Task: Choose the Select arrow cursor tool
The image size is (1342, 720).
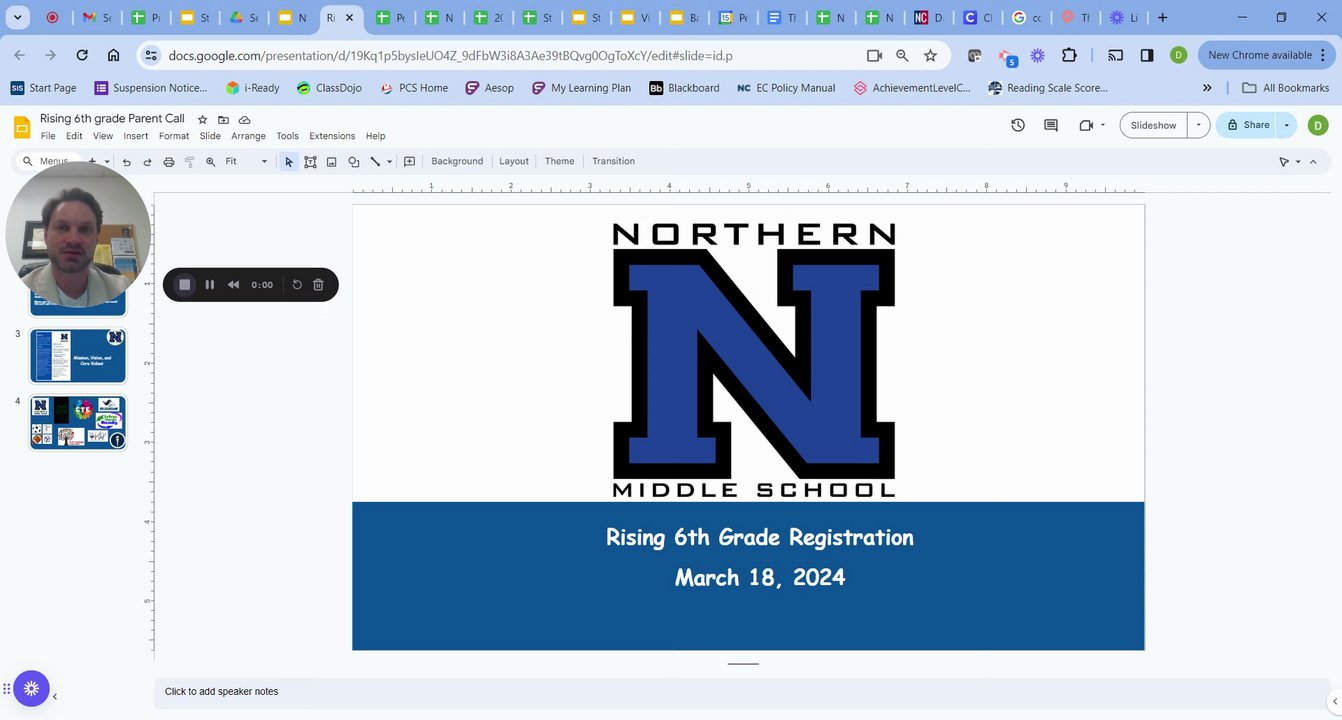Action: click(x=289, y=161)
